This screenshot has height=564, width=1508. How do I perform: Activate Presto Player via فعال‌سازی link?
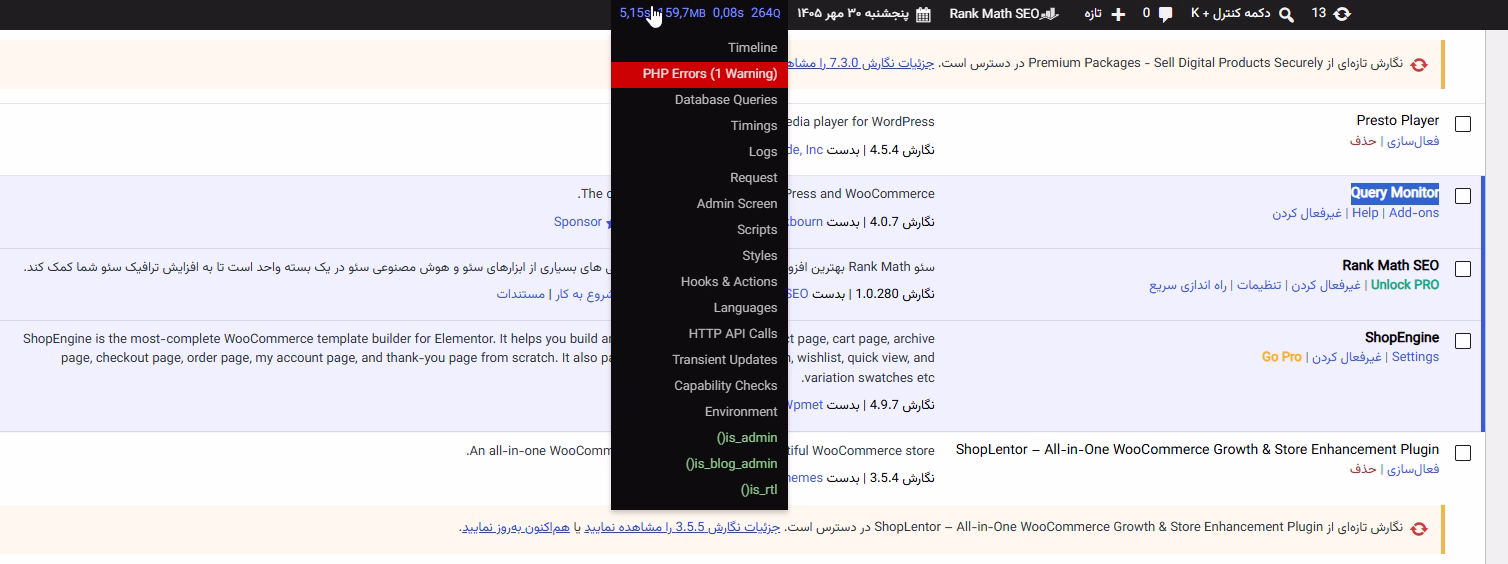pyautogui.click(x=1412, y=141)
